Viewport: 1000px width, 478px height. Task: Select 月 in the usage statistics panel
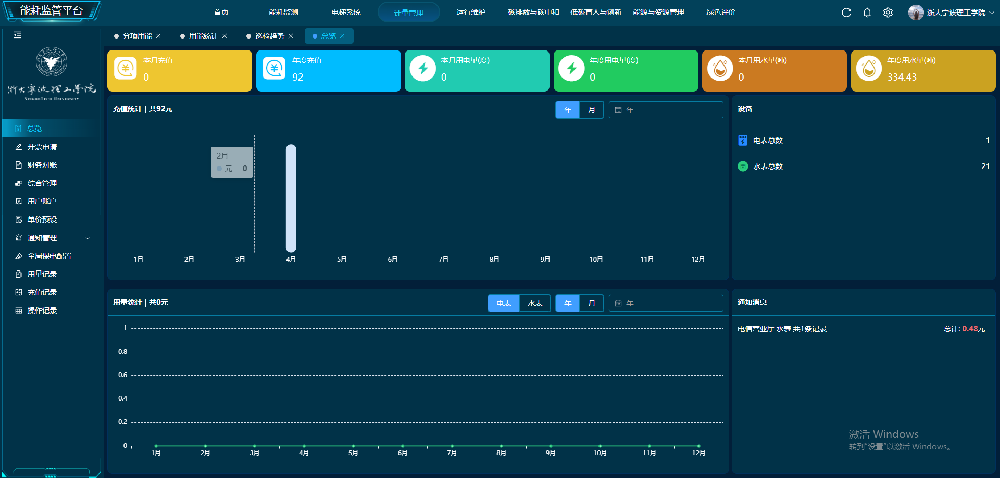591,303
